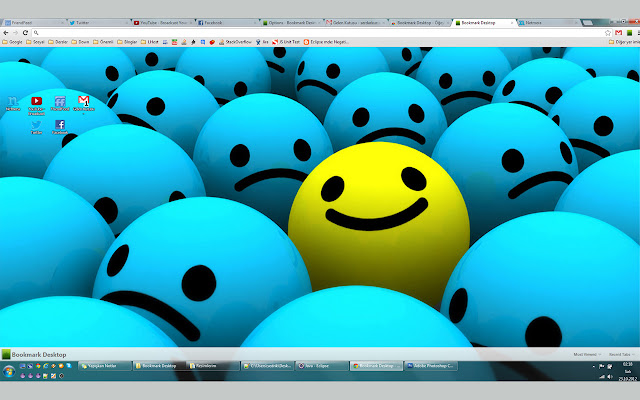Bookmark this page with the star icon

[x=608, y=33]
